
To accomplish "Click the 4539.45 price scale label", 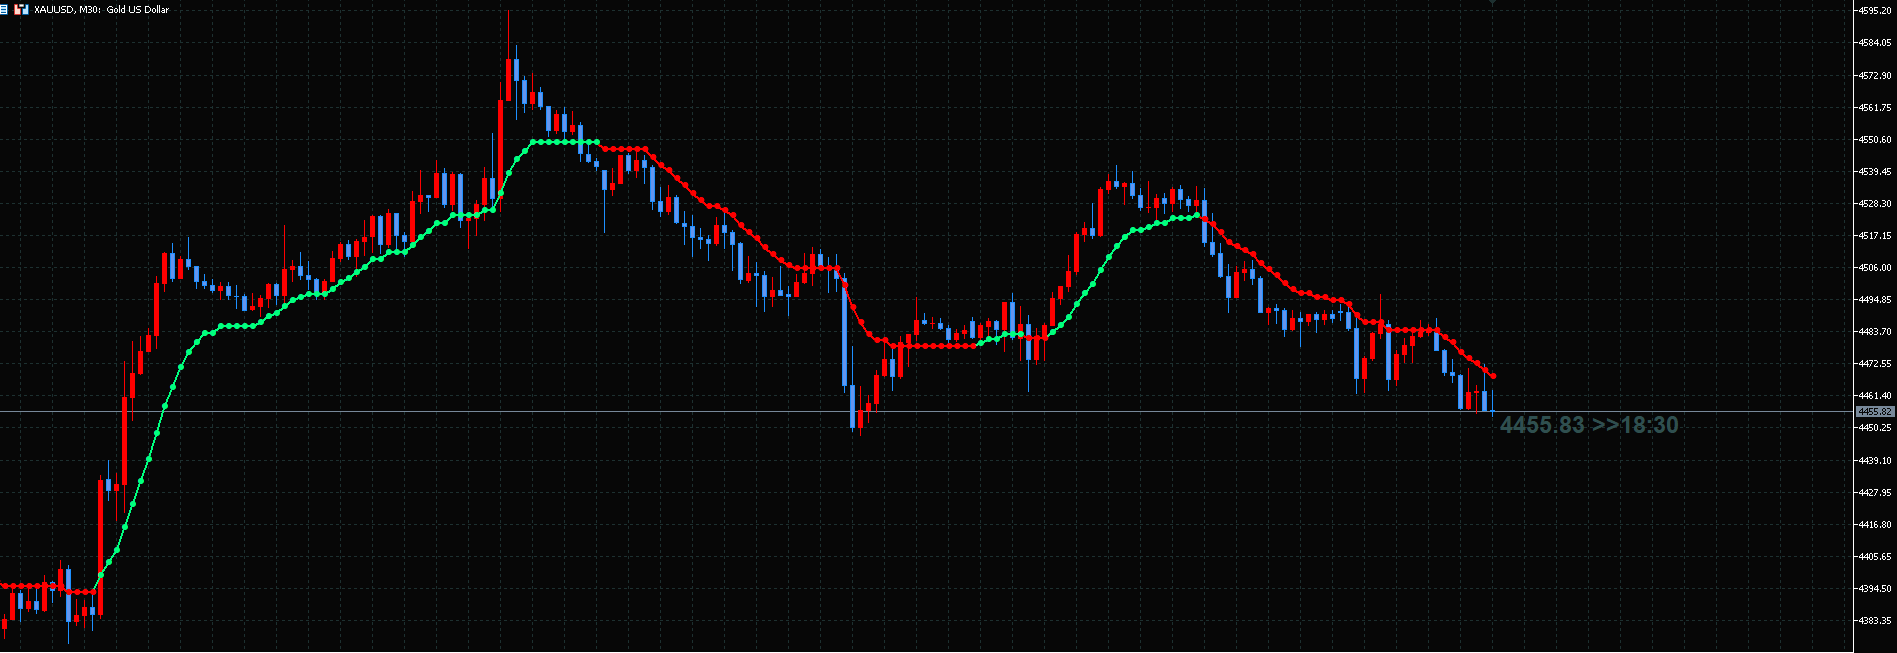I will coord(1875,172).
